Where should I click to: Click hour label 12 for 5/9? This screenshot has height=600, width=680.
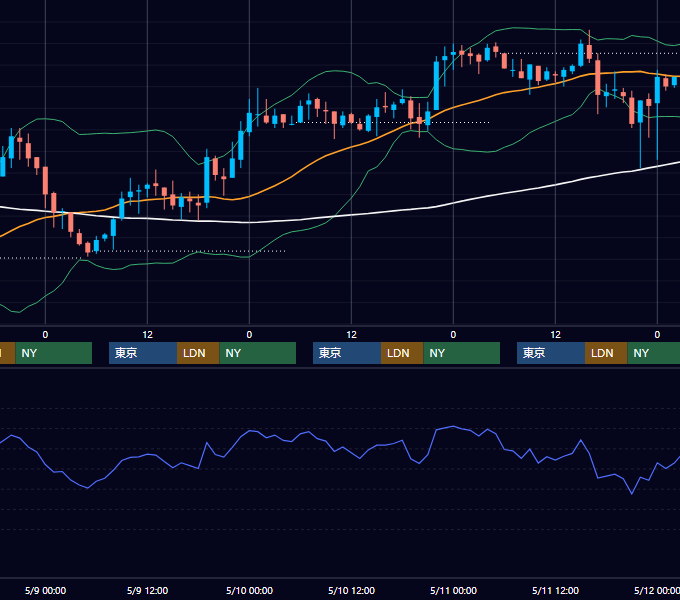pos(147,335)
